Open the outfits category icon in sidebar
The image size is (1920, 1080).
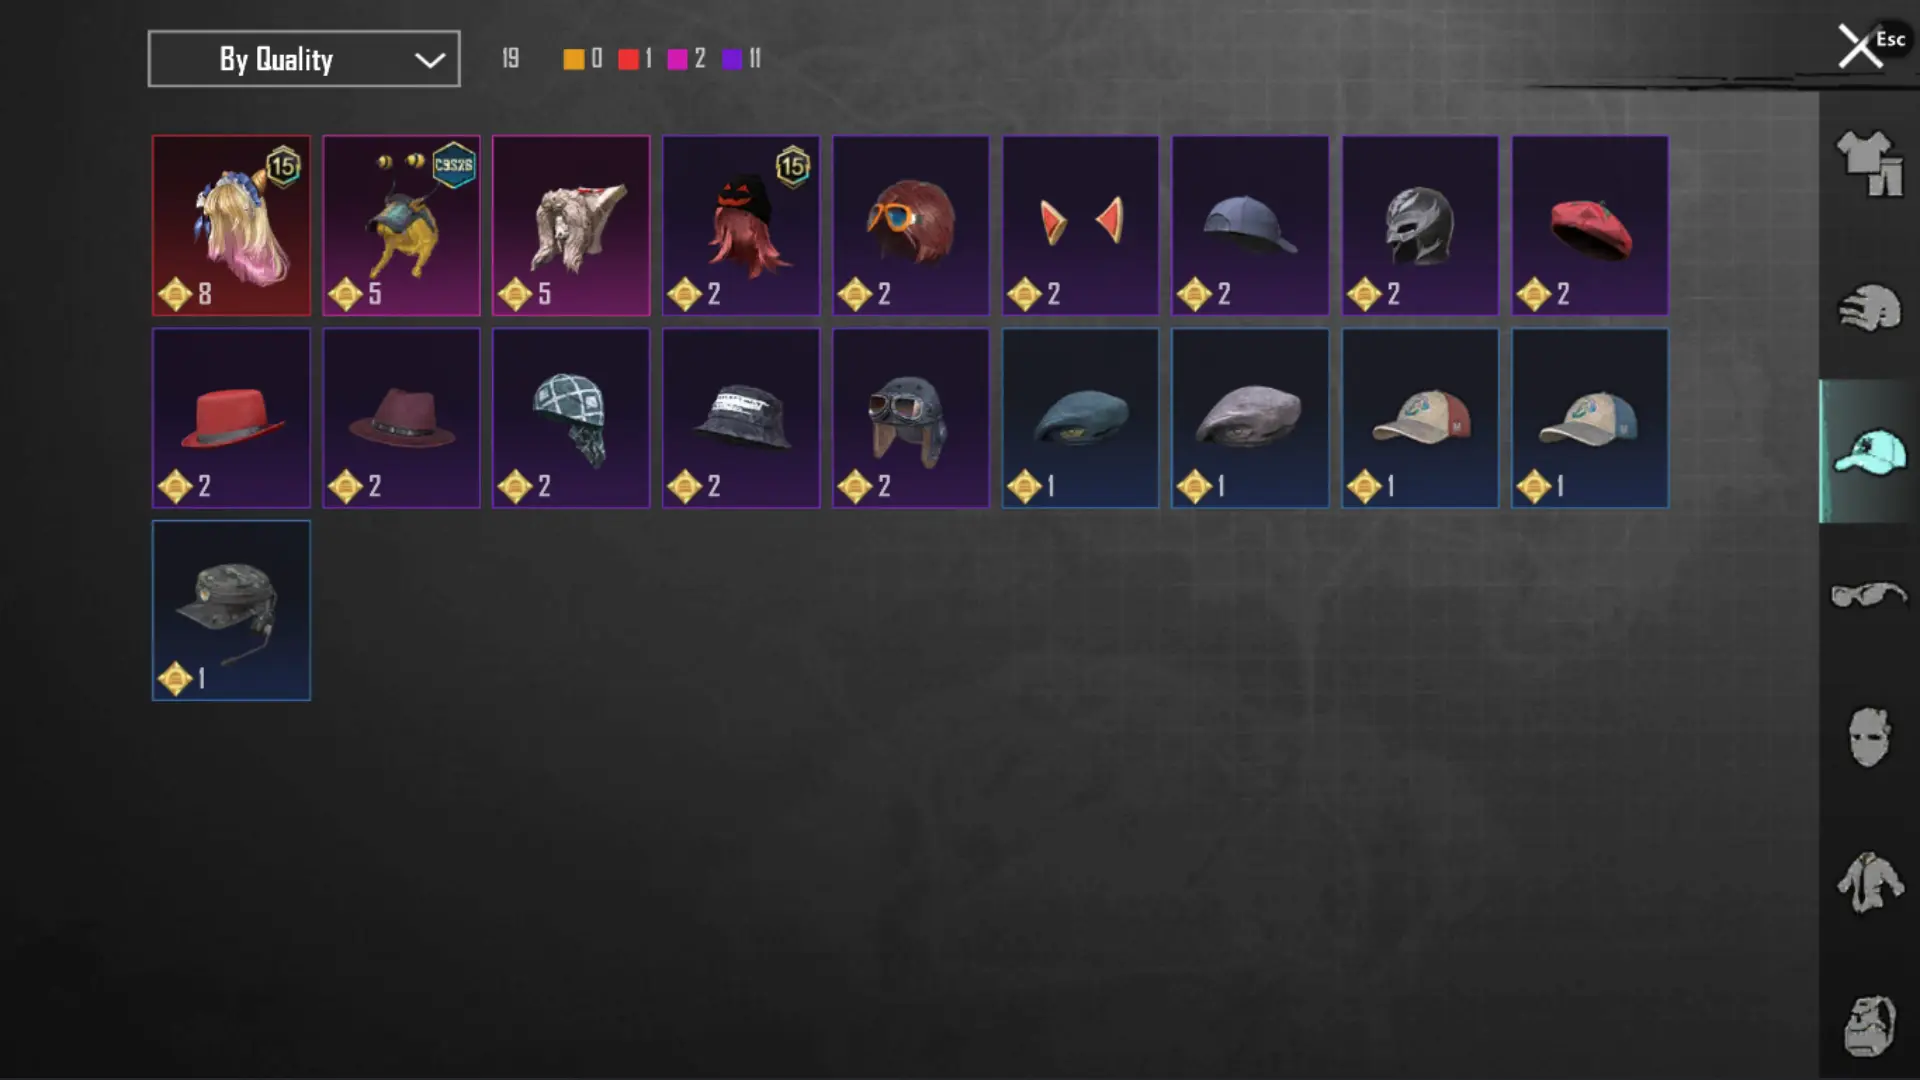click(1869, 163)
